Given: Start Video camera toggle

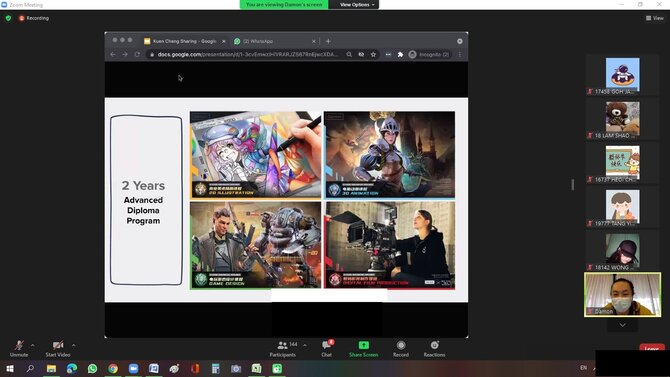Looking at the screenshot, I should point(58,348).
